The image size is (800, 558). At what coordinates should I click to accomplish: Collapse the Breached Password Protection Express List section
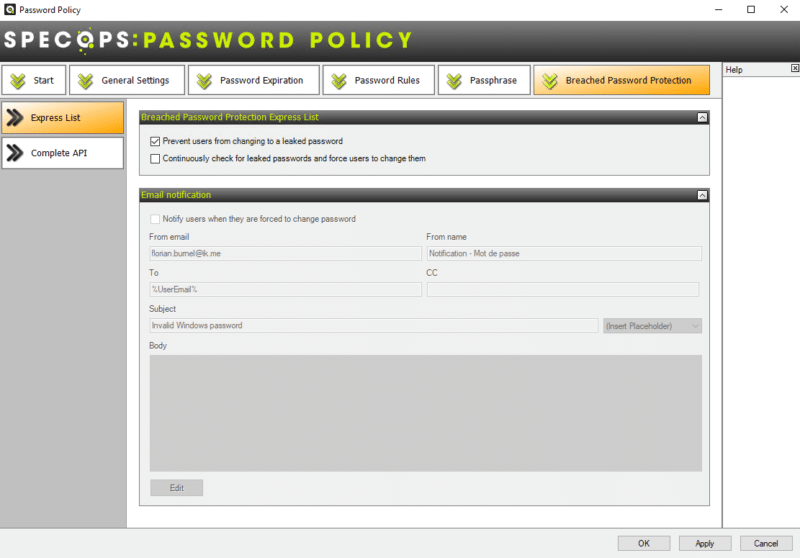point(703,118)
